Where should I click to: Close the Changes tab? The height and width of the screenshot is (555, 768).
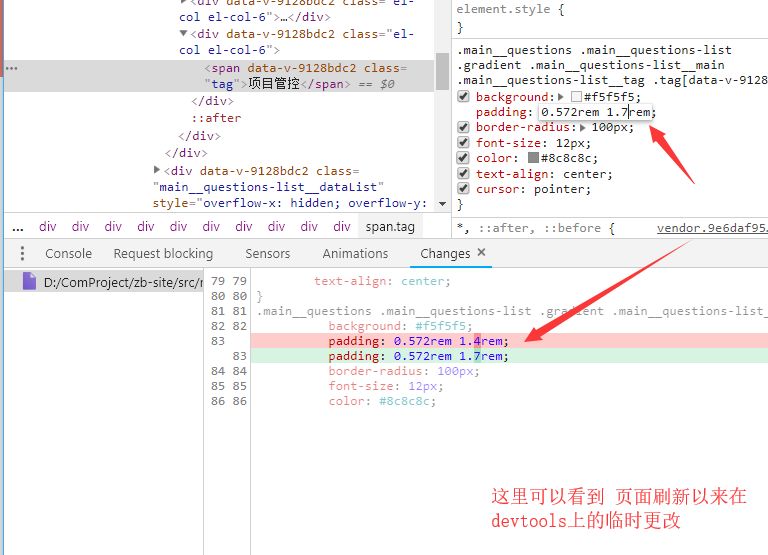(x=481, y=252)
